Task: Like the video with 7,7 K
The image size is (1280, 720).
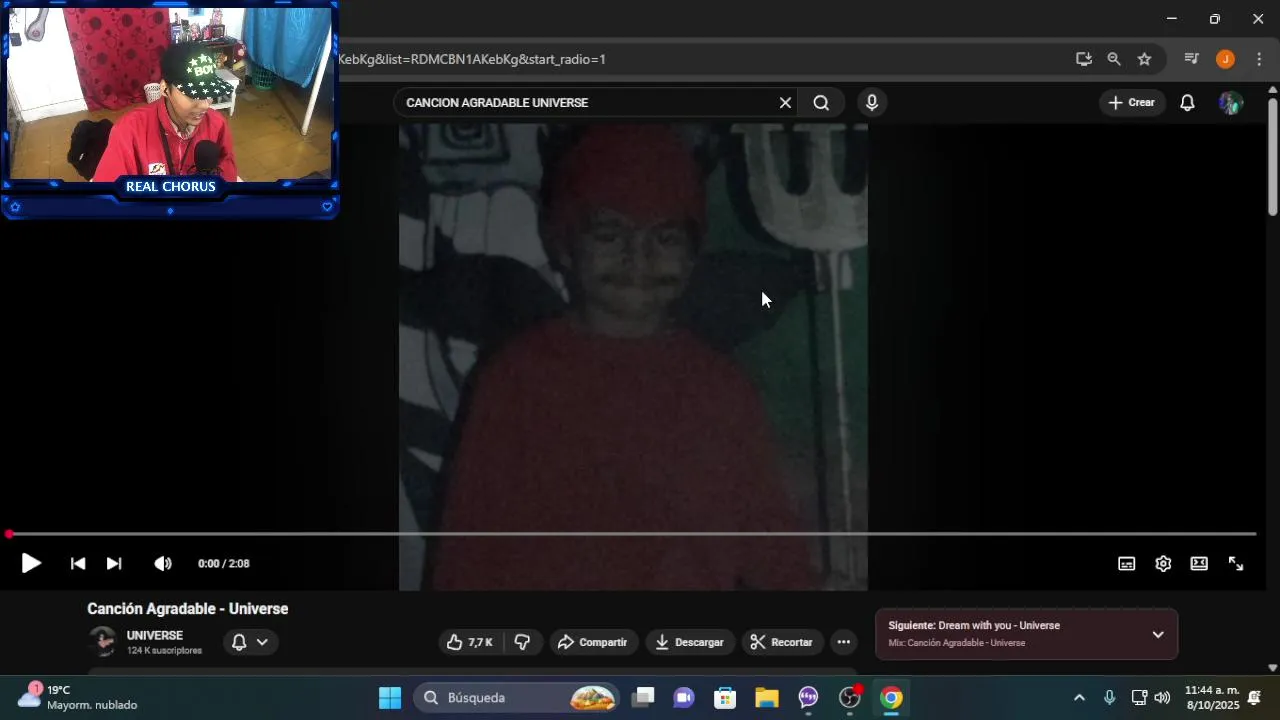Action: pos(469,642)
